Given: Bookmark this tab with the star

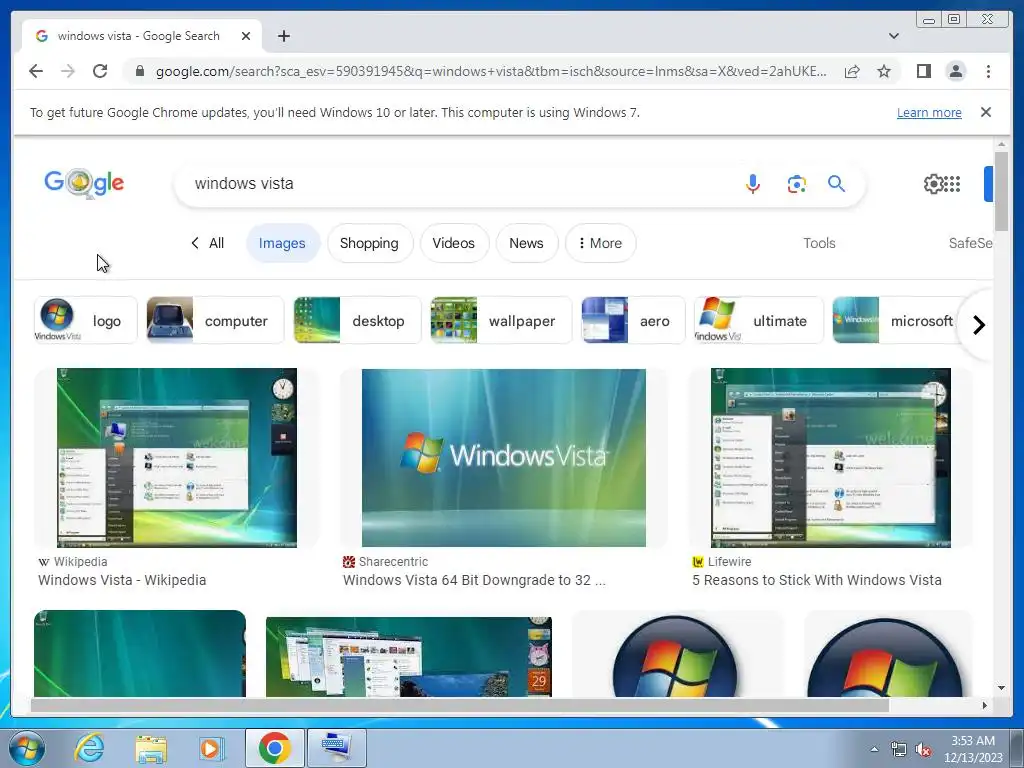Looking at the screenshot, I should point(884,71).
